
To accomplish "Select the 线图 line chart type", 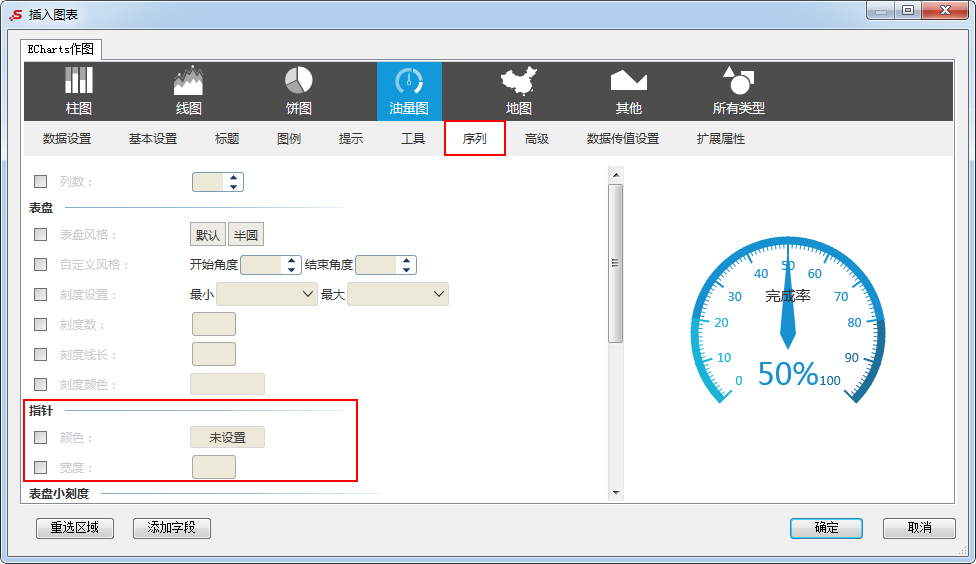I will point(189,91).
